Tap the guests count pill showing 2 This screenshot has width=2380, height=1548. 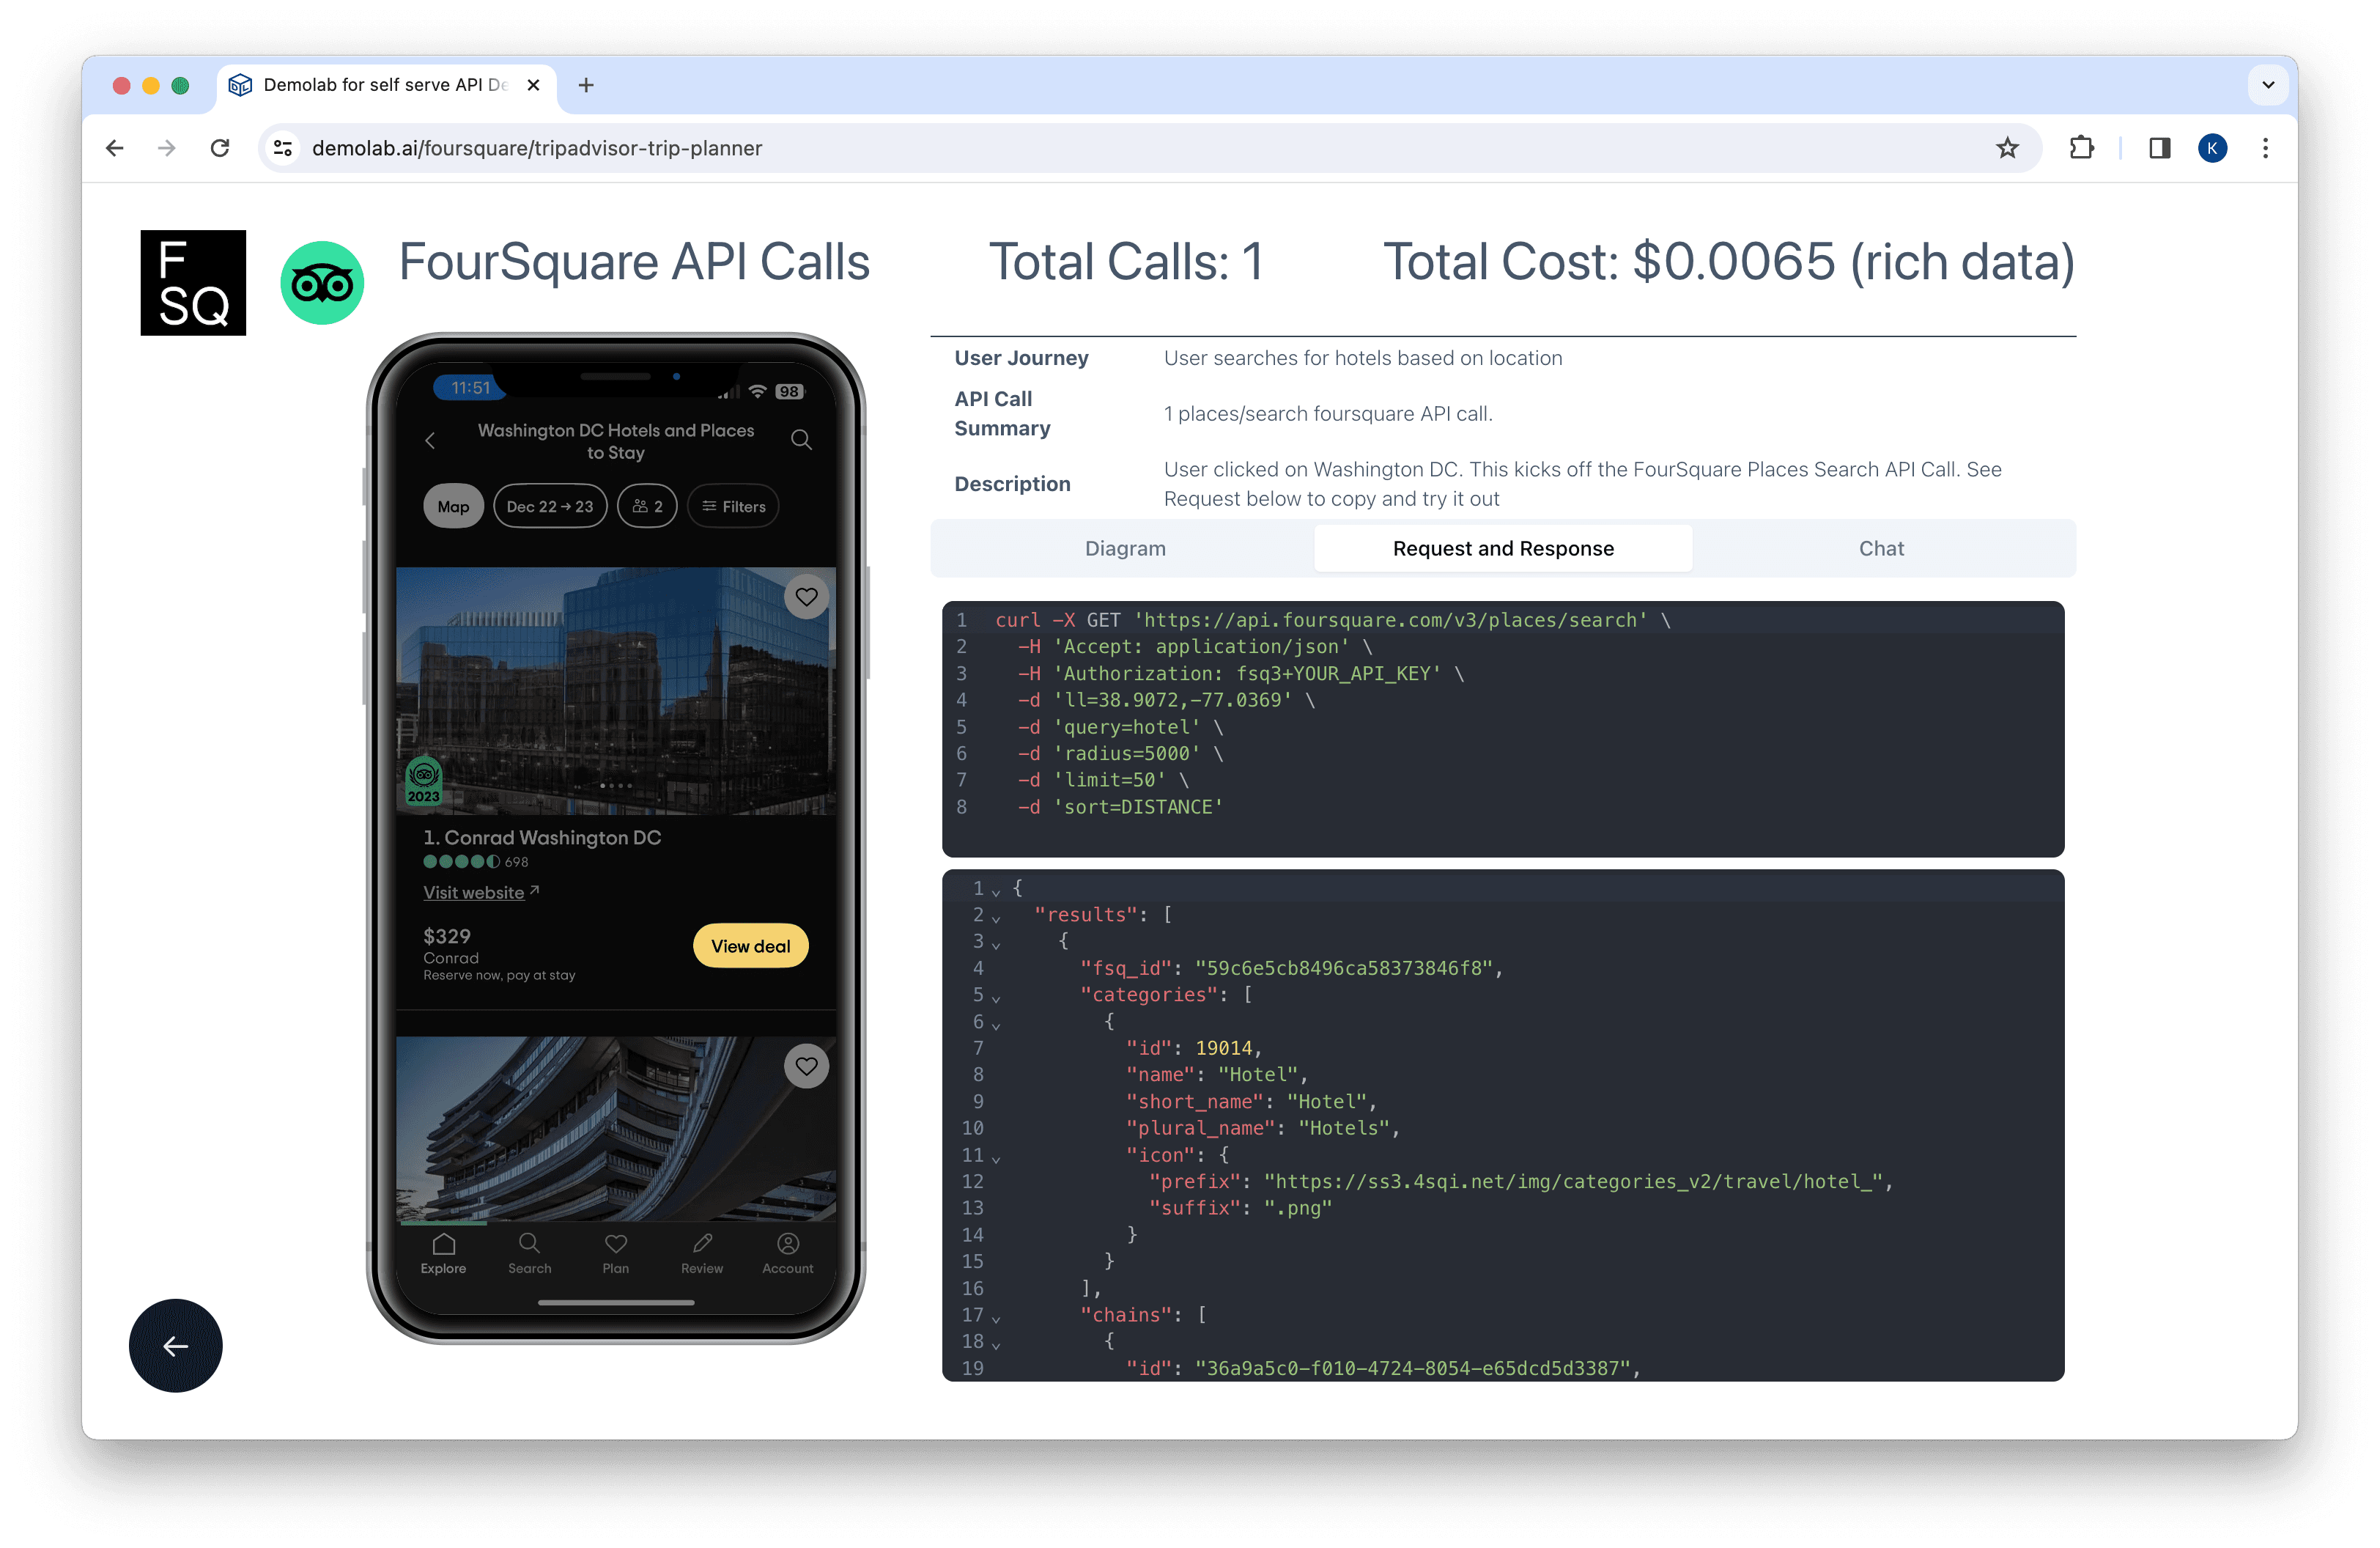pyautogui.click(x=647, y=506)
